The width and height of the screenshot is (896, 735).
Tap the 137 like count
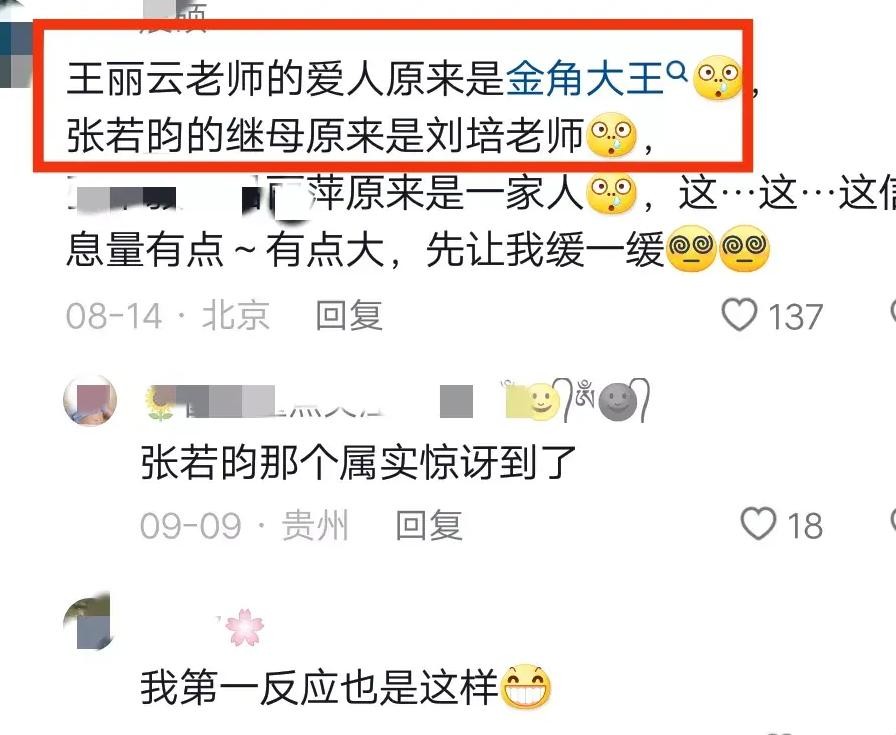795,316
